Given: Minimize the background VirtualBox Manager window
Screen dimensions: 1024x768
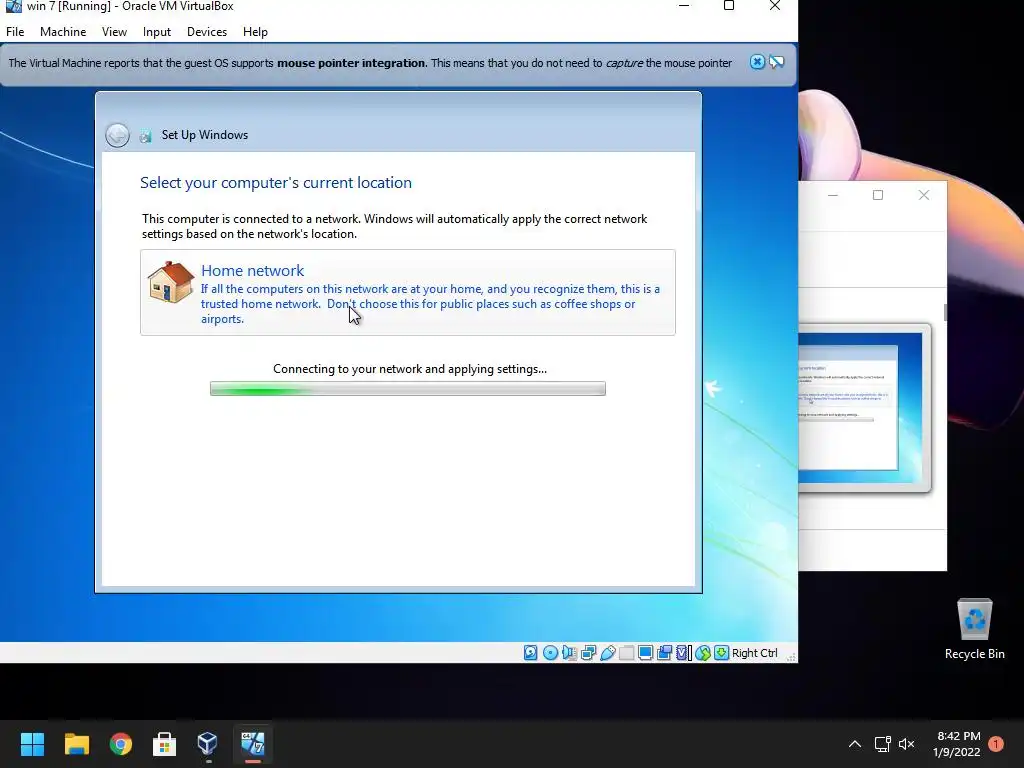Looking at the screenshot, I should click(833, 195).
